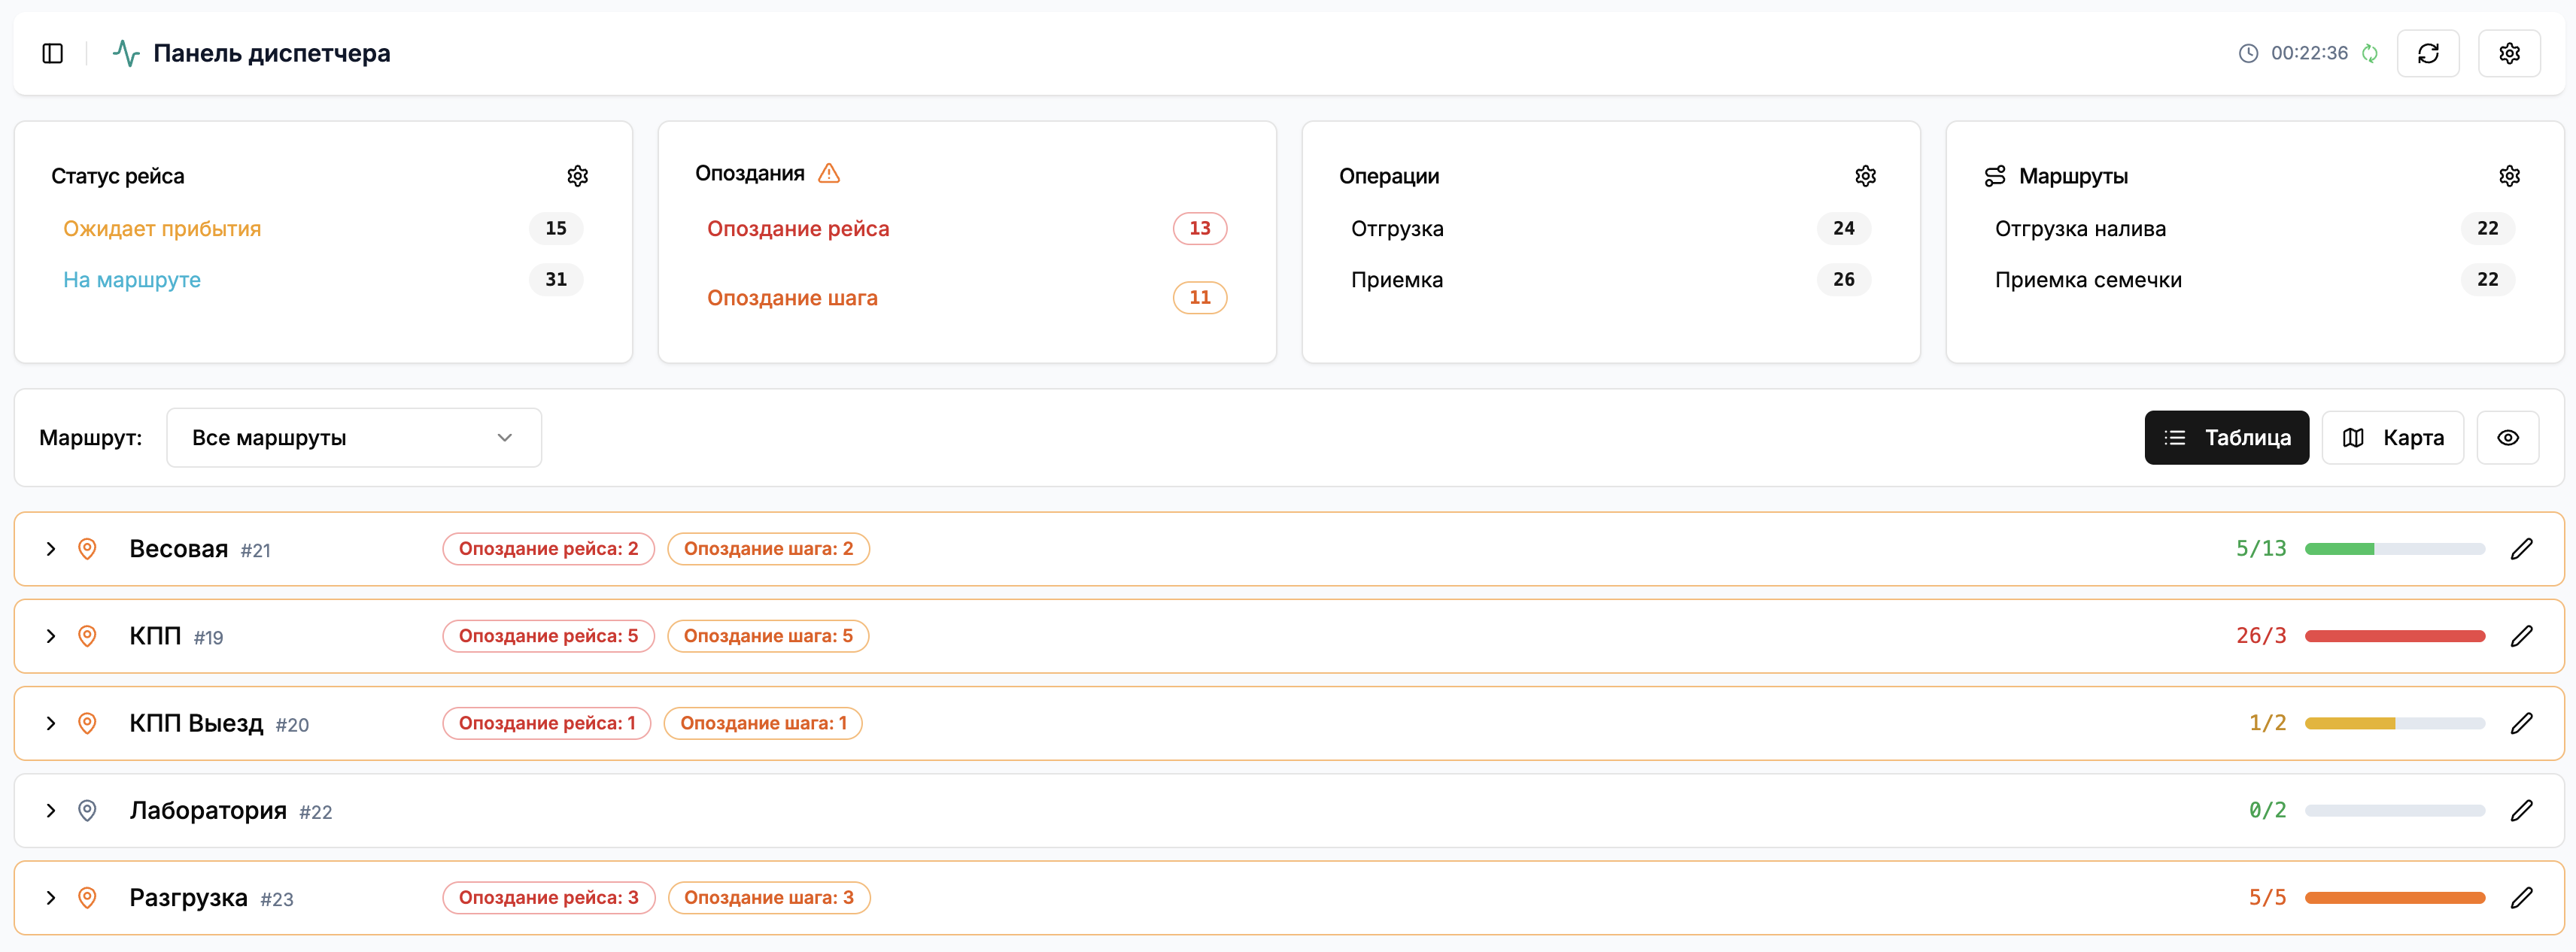Open settings gear of Операции card
The width and height of the screenshot is (2576, 952).
point(1865,176)
